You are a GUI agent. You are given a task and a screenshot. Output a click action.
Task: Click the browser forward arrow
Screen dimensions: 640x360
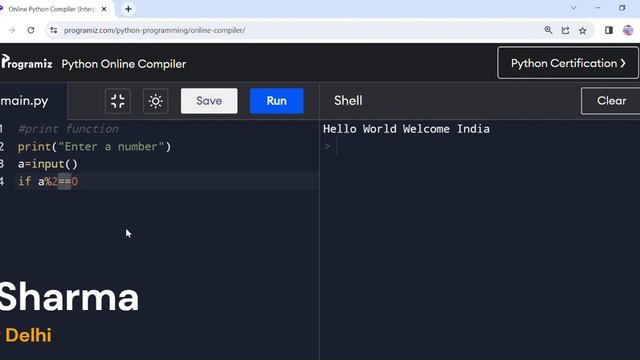pos(11,30)
